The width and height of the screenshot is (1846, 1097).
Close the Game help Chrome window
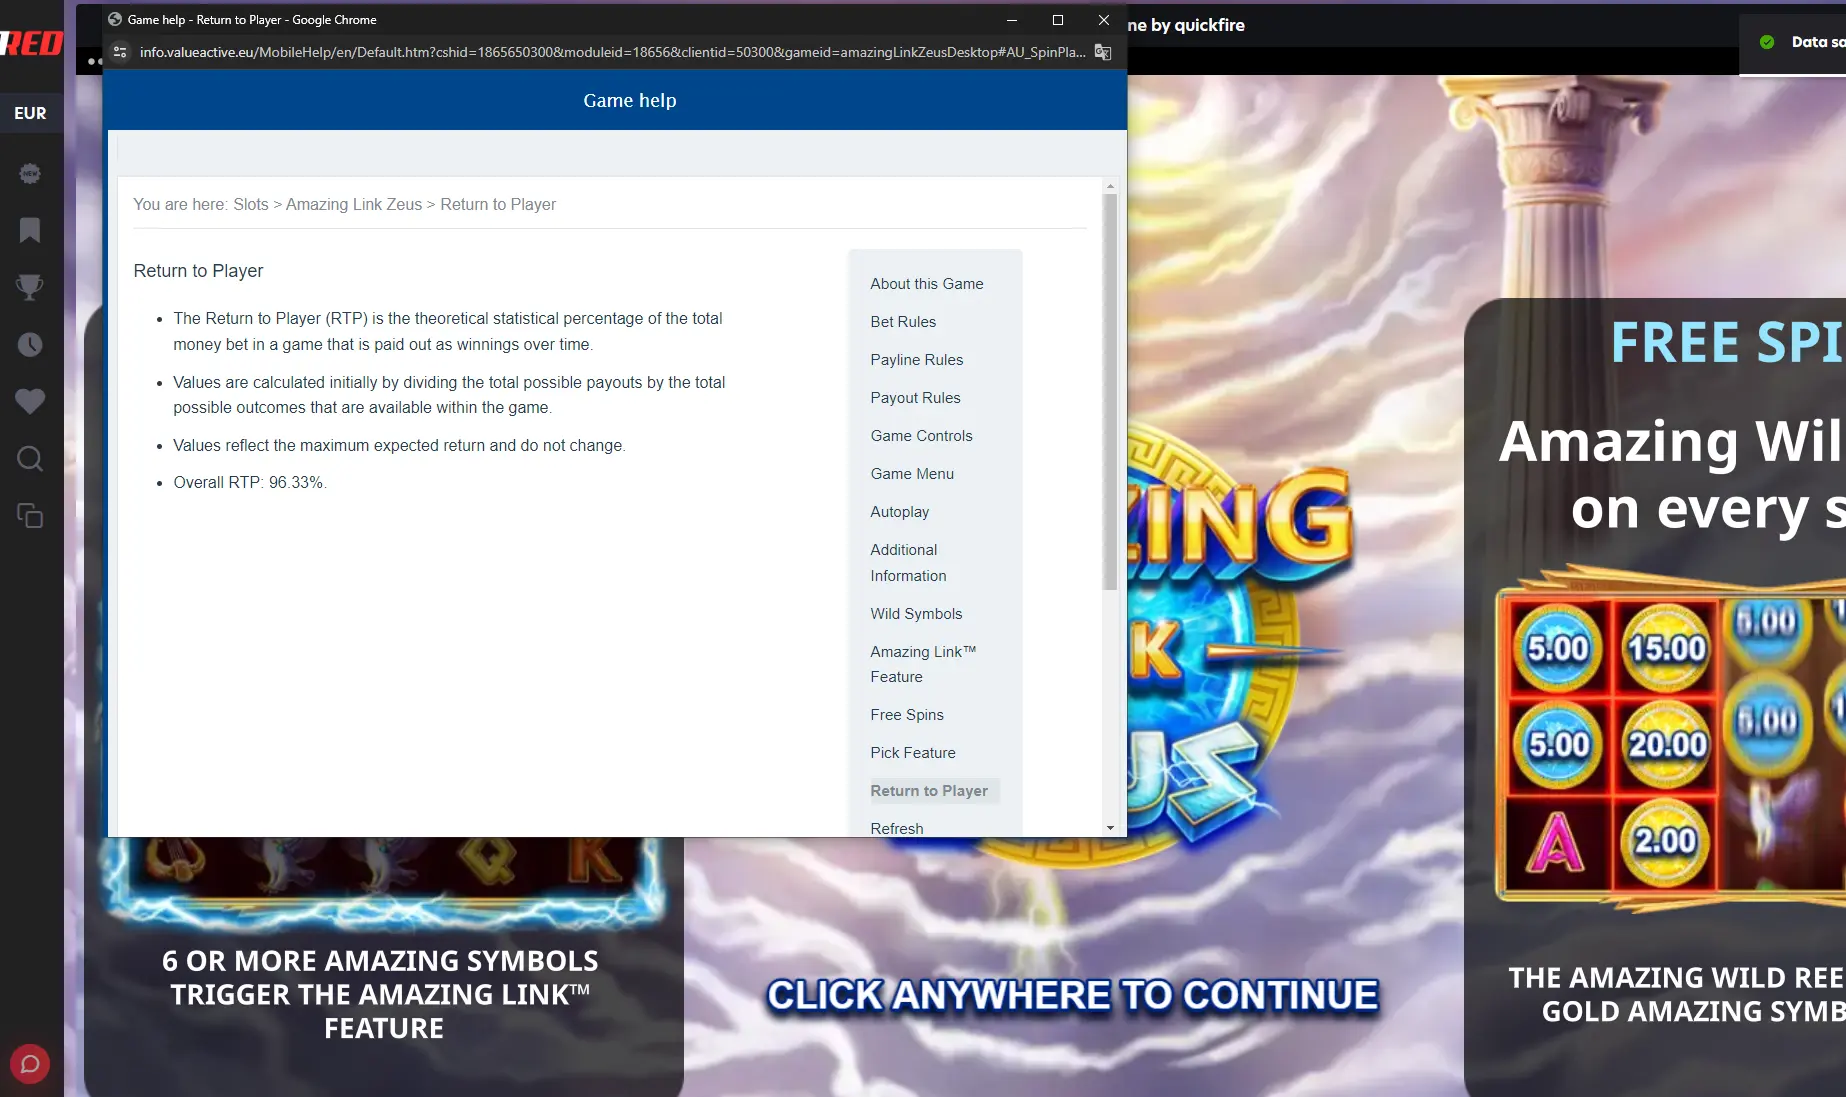click(1104, 20)
